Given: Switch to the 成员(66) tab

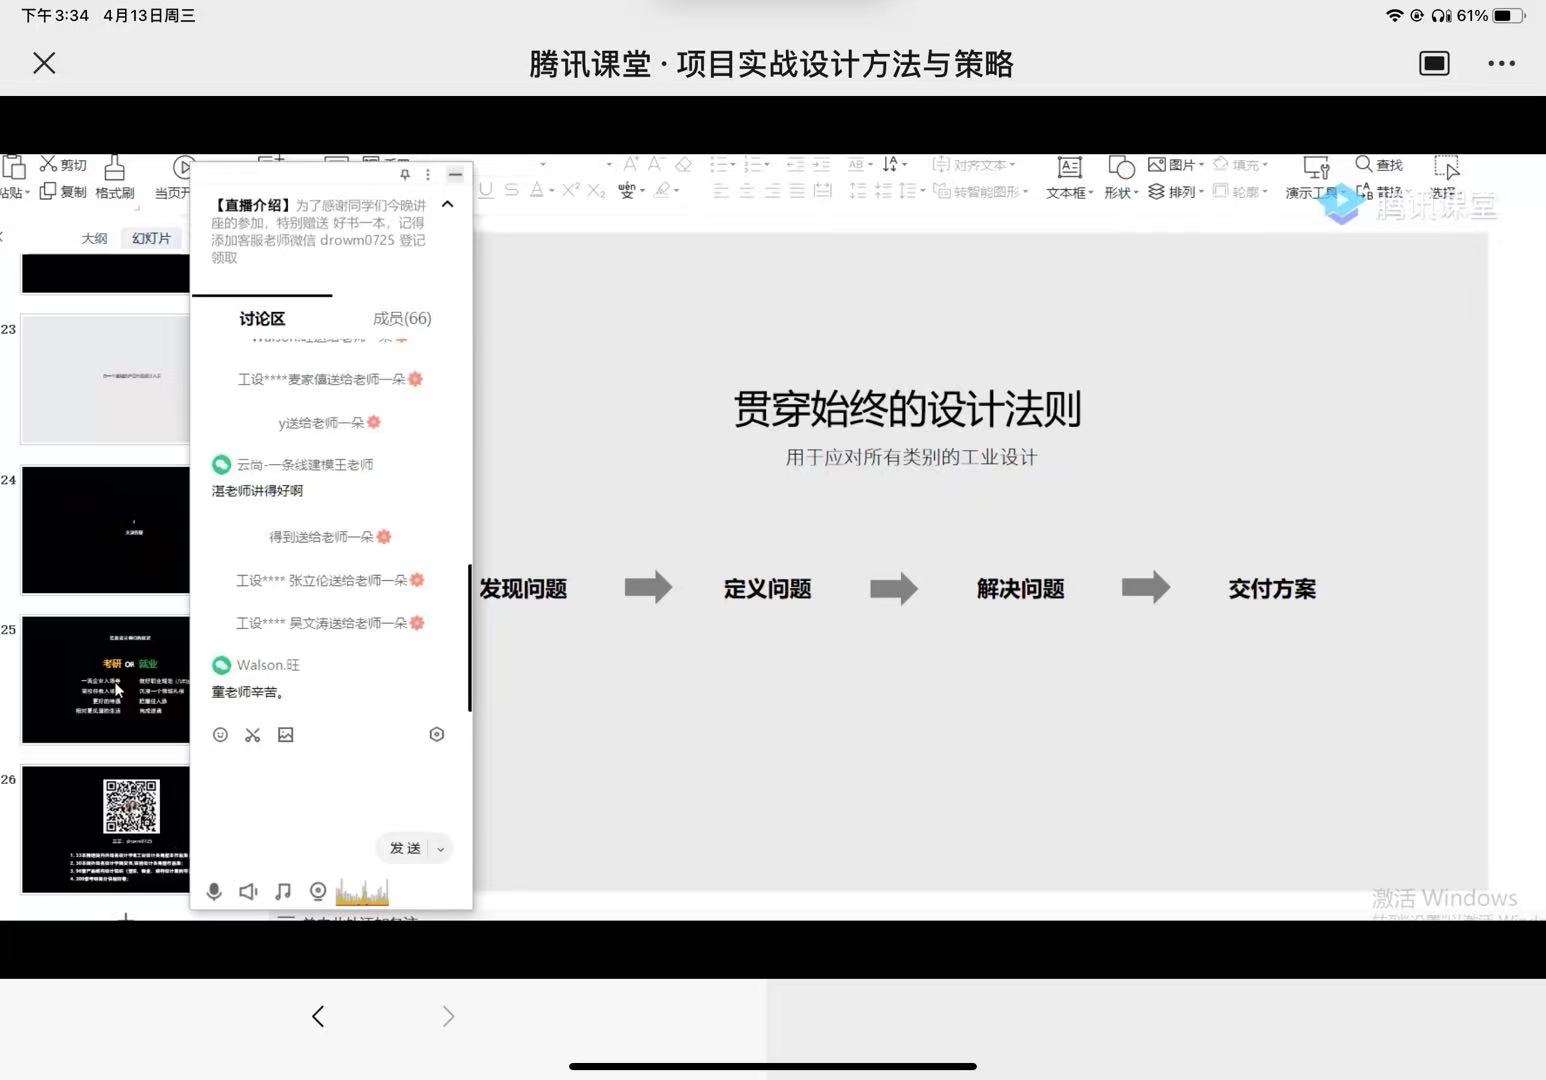Looking at the screenshot, I should 402,319.
